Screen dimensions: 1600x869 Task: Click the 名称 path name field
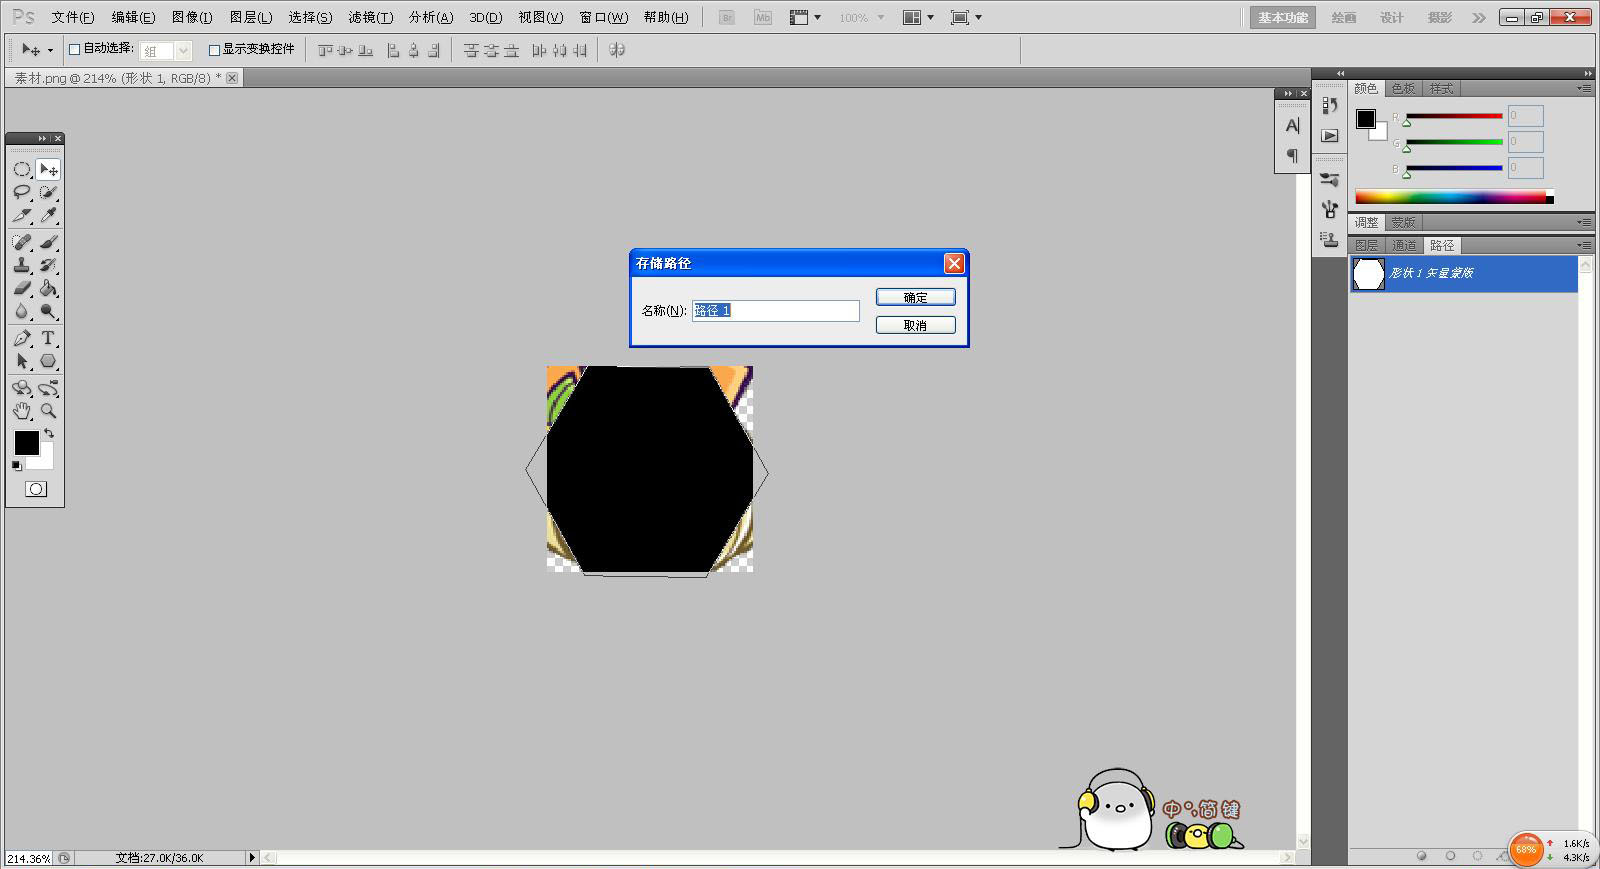tap(776, 311)
